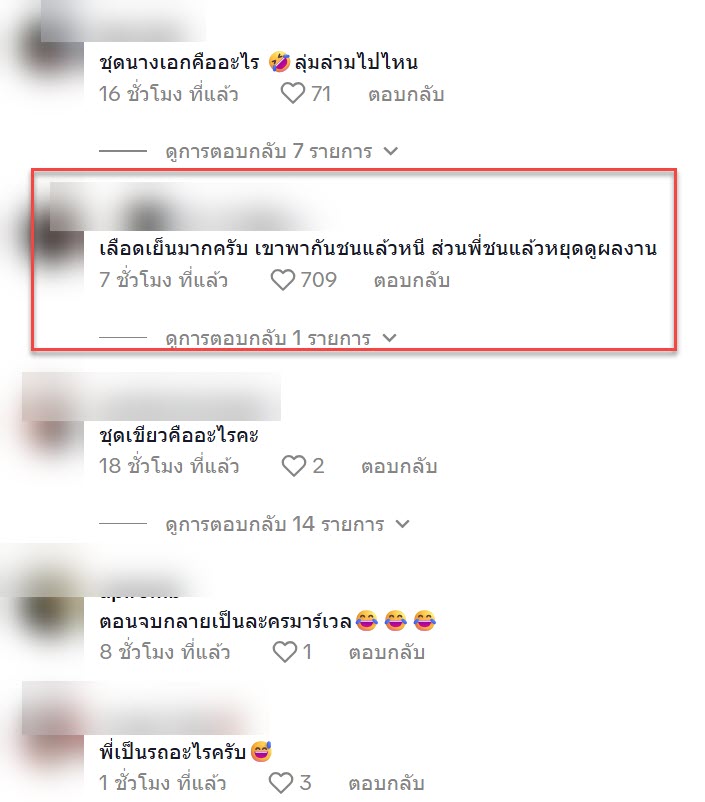Expand 7 replies with the chevron
The width and height of the screenshot is (705, 802).
pyautogui.click(x=391, y=151)
